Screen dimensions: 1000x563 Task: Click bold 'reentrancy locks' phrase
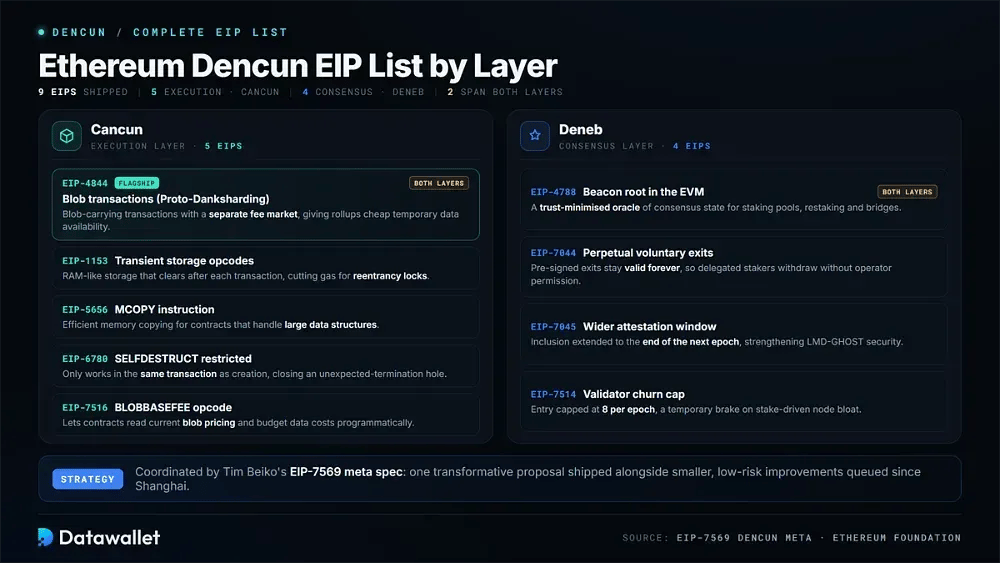pos(390,276)
